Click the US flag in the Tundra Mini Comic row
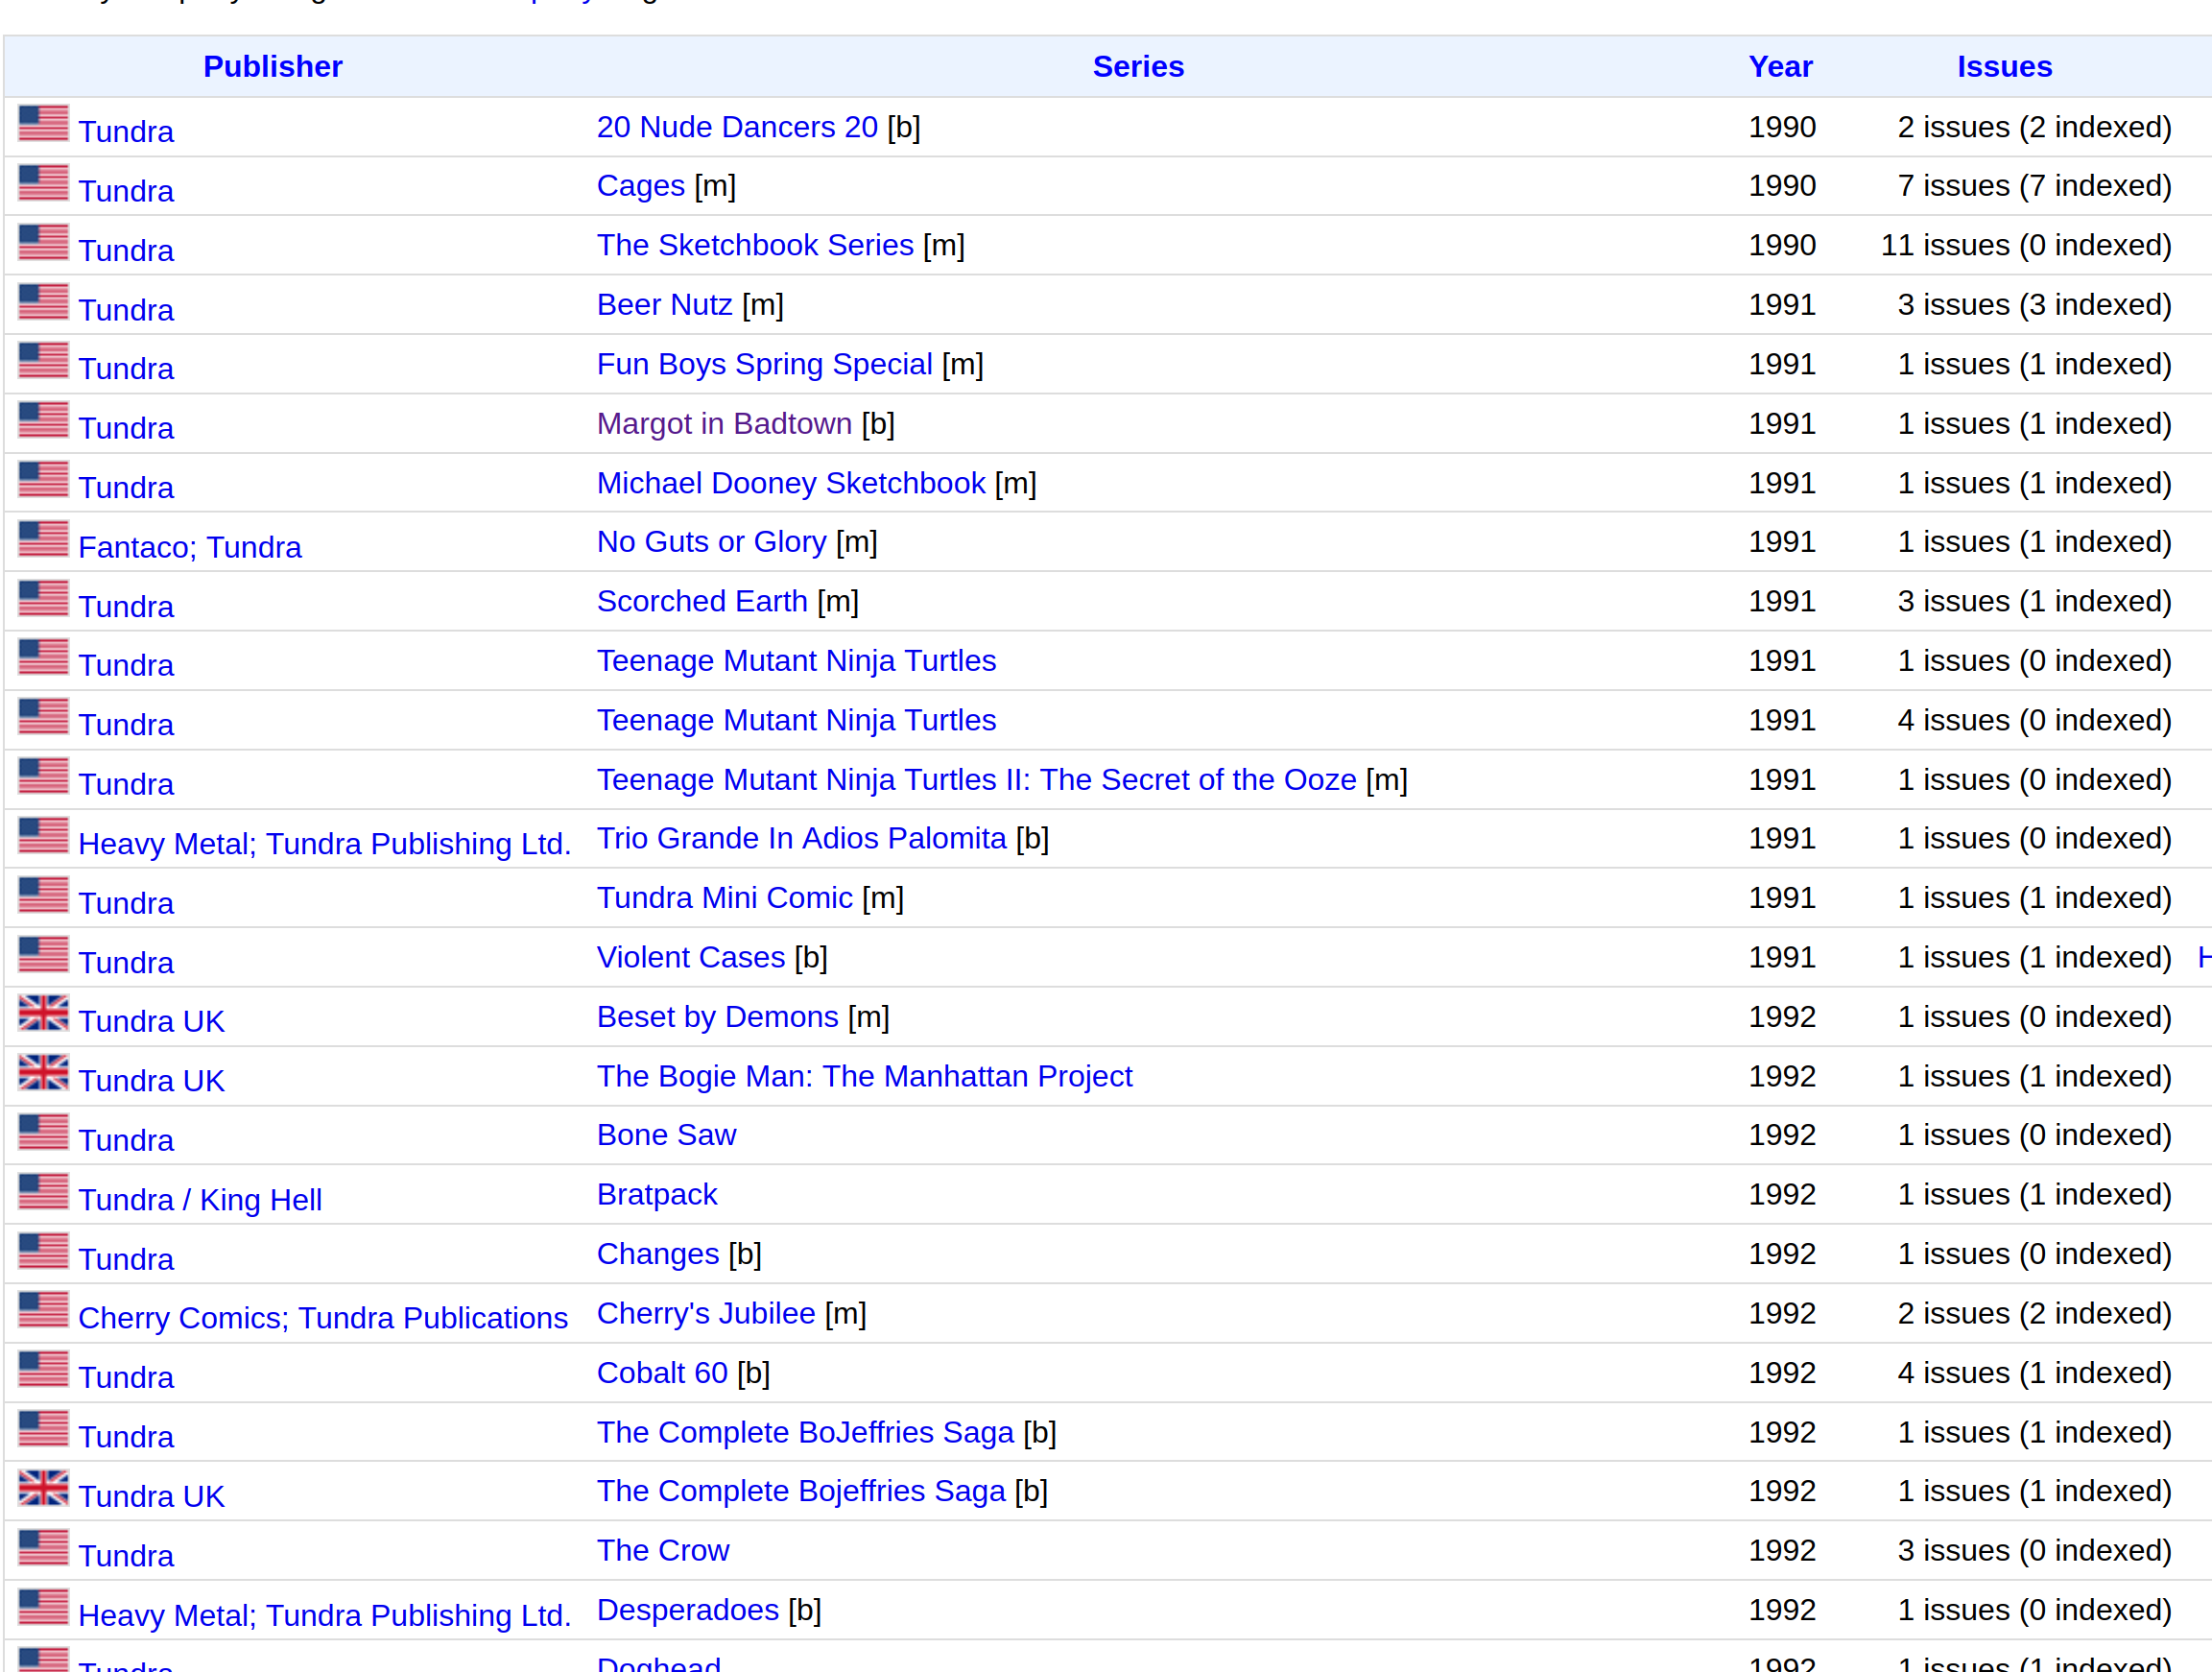The image size is (2212, 1672). [43, 894]
